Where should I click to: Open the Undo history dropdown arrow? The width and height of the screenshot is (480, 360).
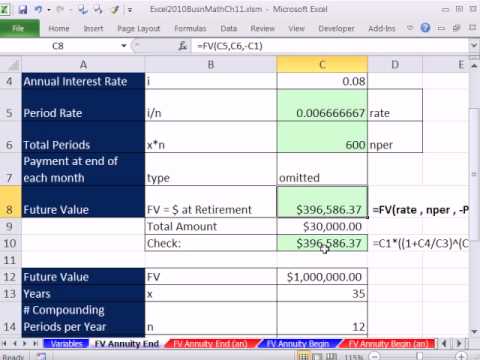click(49, 10)
